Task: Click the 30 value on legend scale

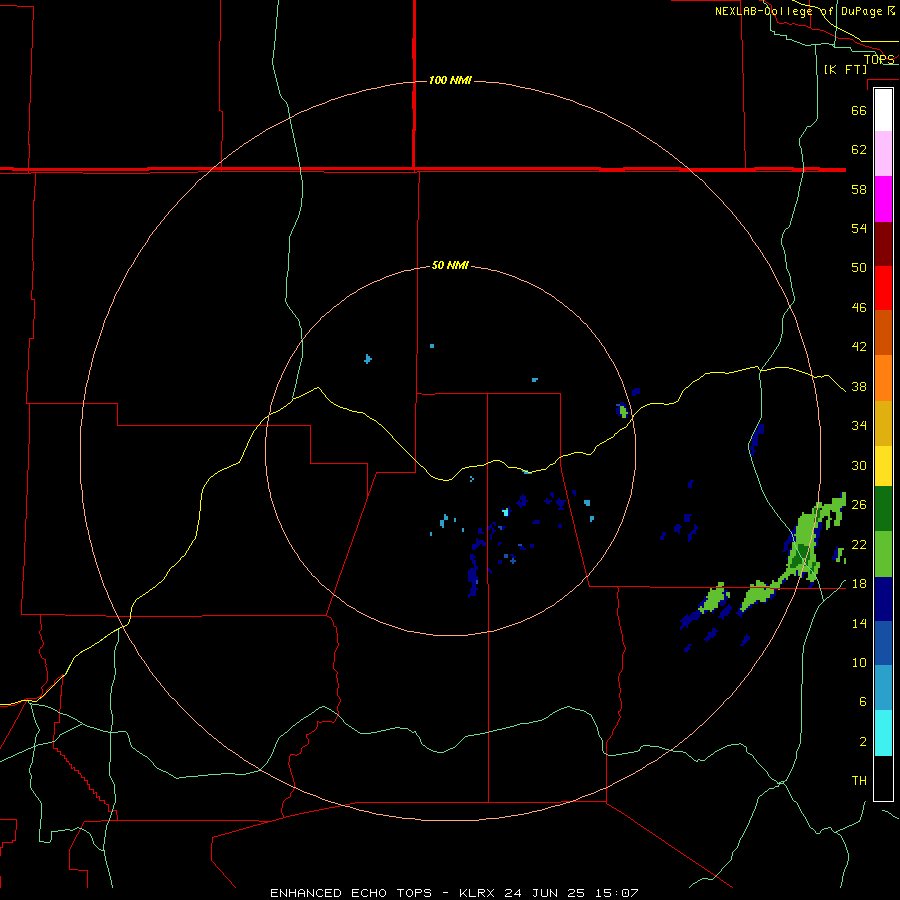Action: click(x=859, y=465)
